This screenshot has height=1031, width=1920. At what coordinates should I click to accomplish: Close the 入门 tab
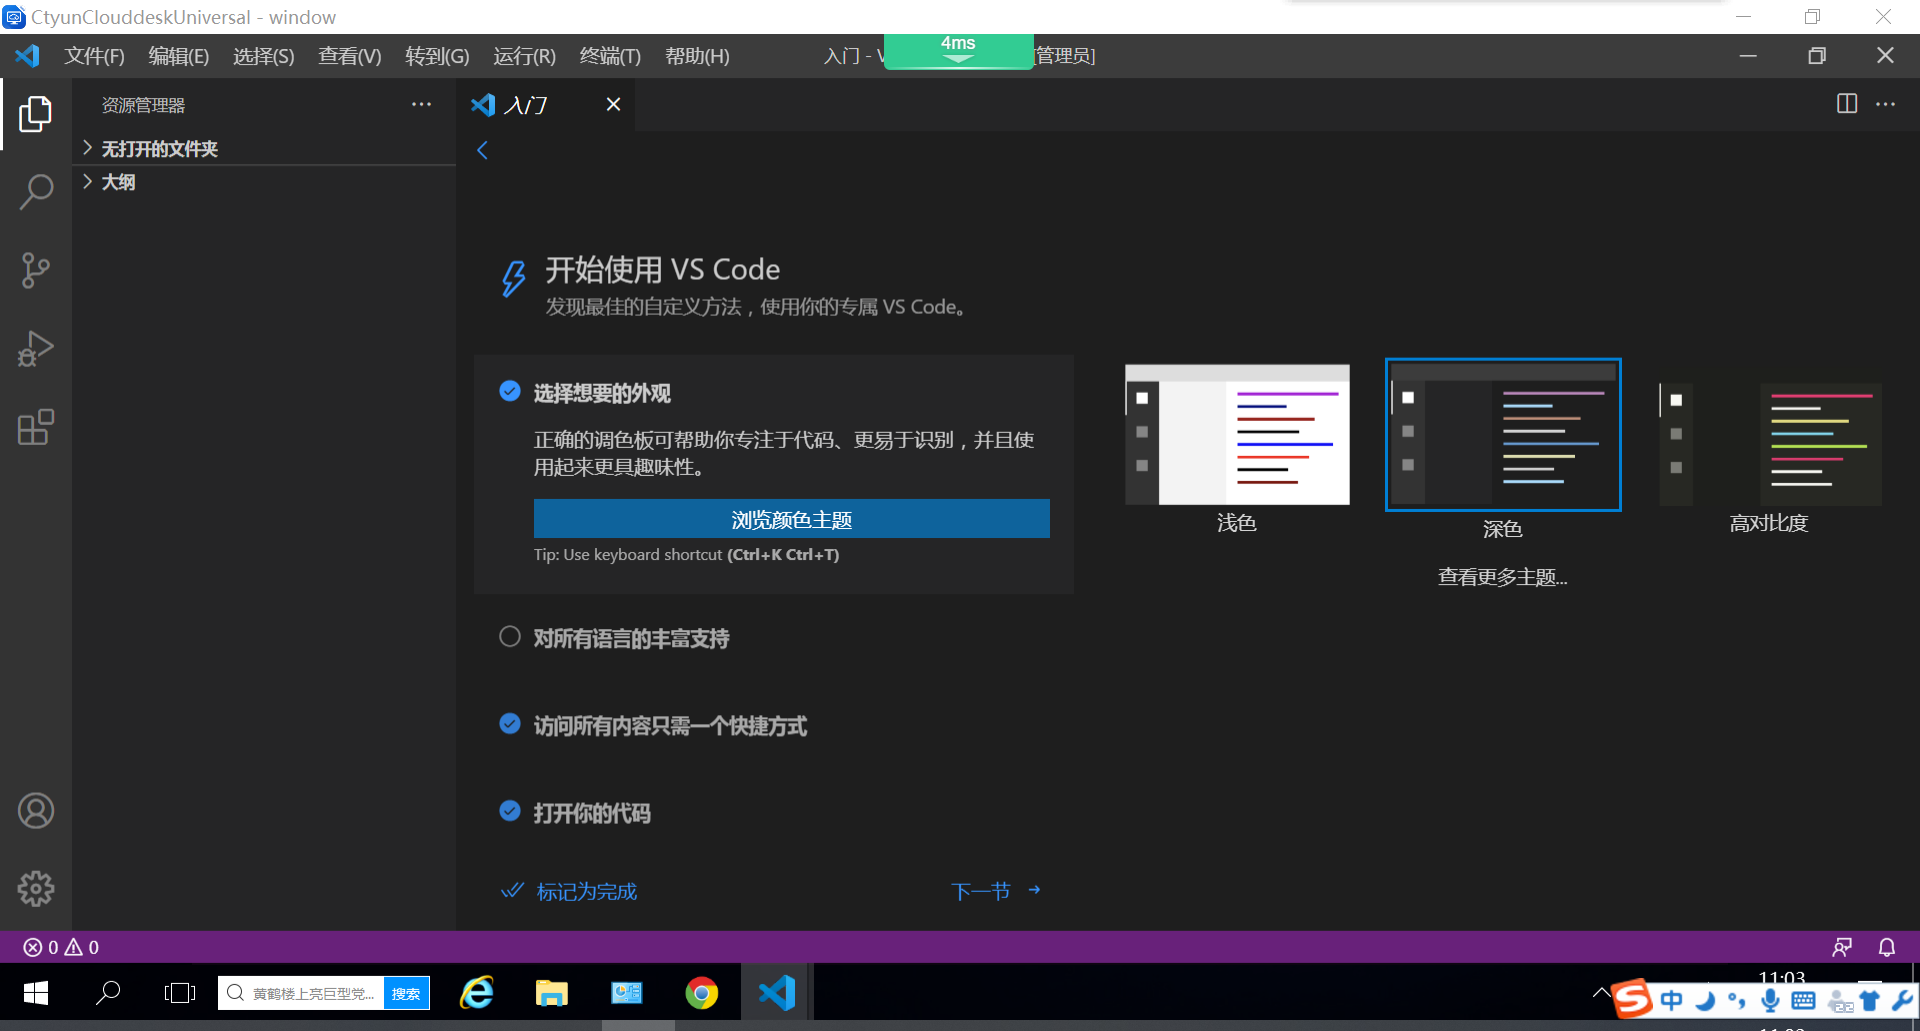613,104
